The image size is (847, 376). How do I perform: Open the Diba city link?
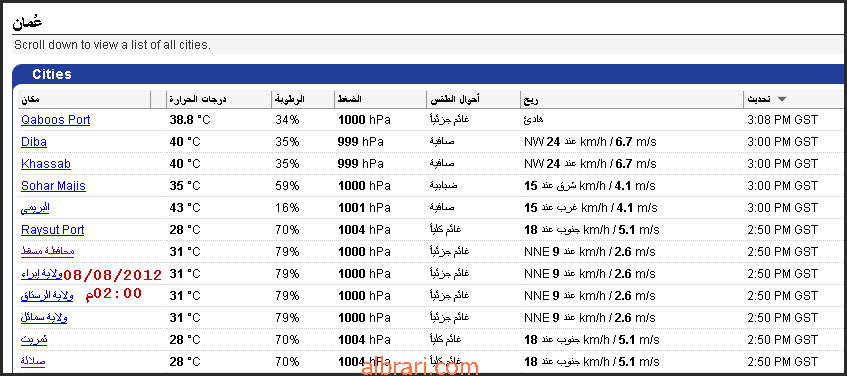pyautogui.click(x=34, y=142)
